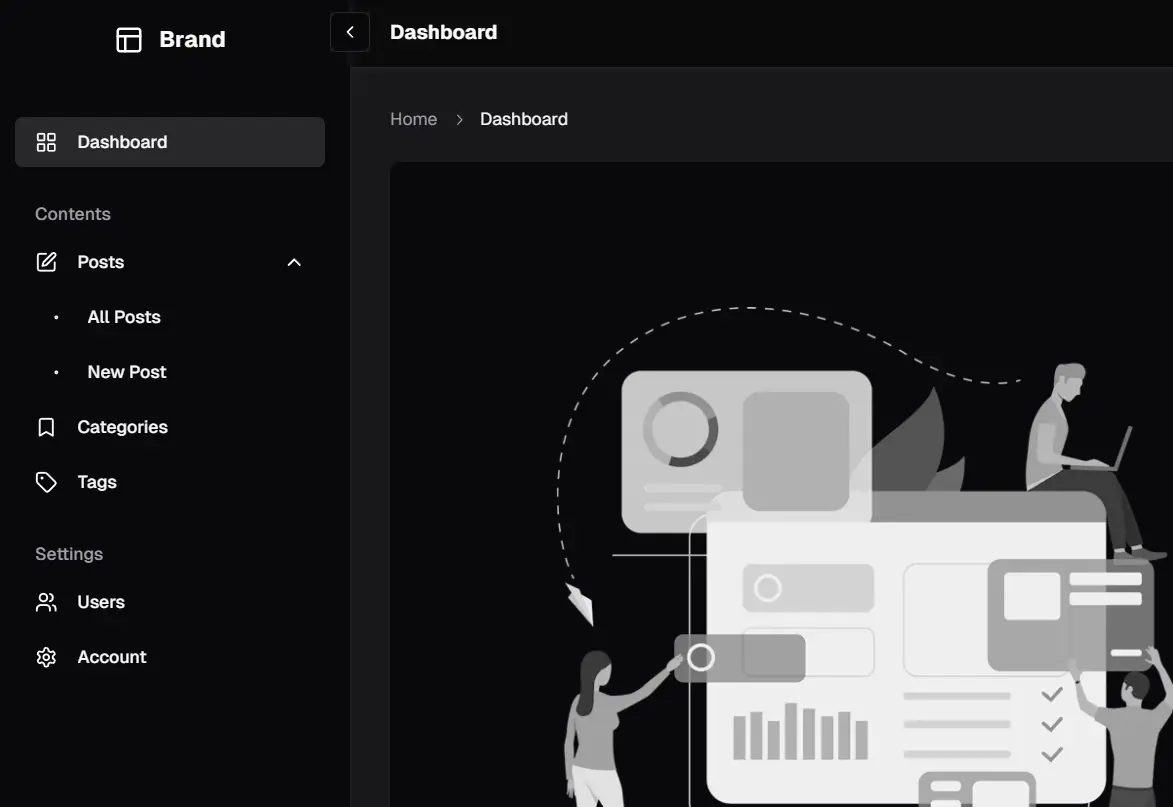Click the Home breadcrumb link
1173x807 pixels.
click(413, 118)
